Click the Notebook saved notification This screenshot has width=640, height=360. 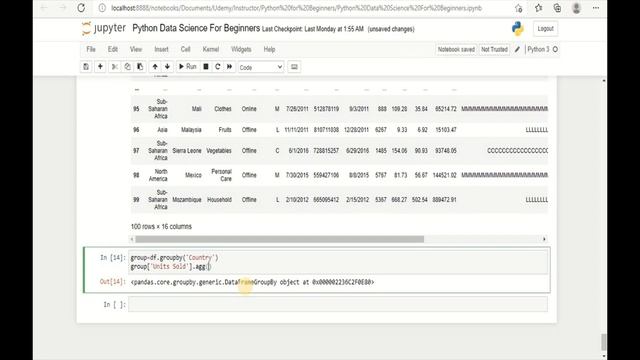point(456,49)
